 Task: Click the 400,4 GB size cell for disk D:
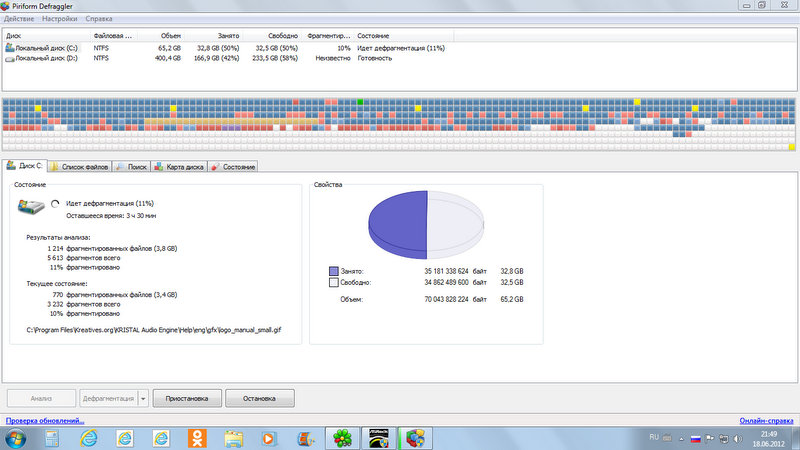168,58
